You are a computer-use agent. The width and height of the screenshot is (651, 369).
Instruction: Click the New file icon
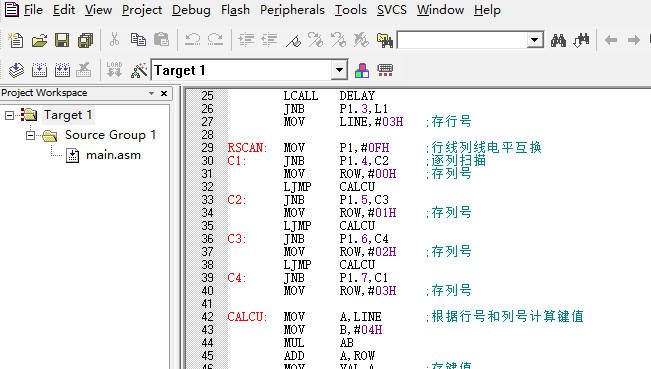point(15,40)
